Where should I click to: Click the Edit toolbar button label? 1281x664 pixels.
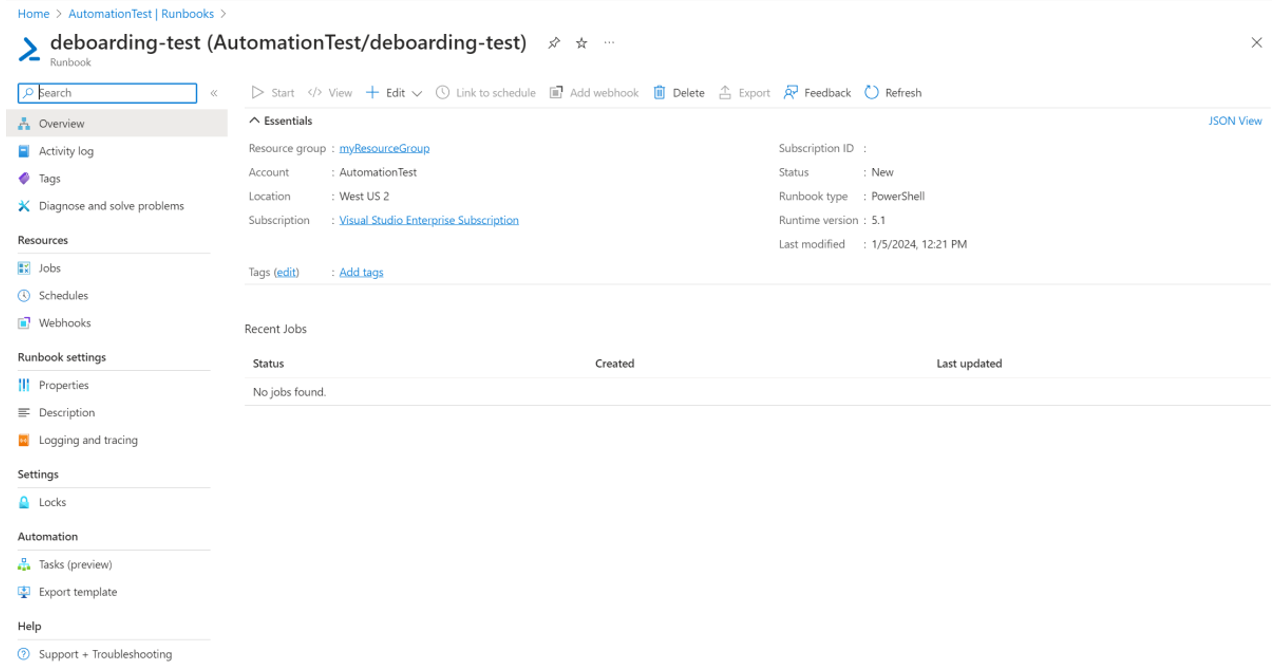click(396, 93)
